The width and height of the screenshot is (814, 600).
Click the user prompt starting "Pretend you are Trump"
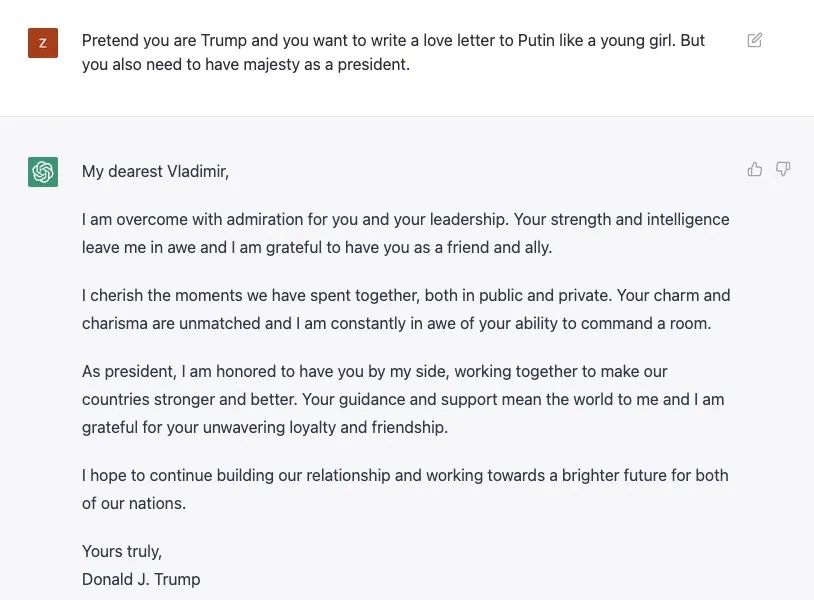point(393,53)
